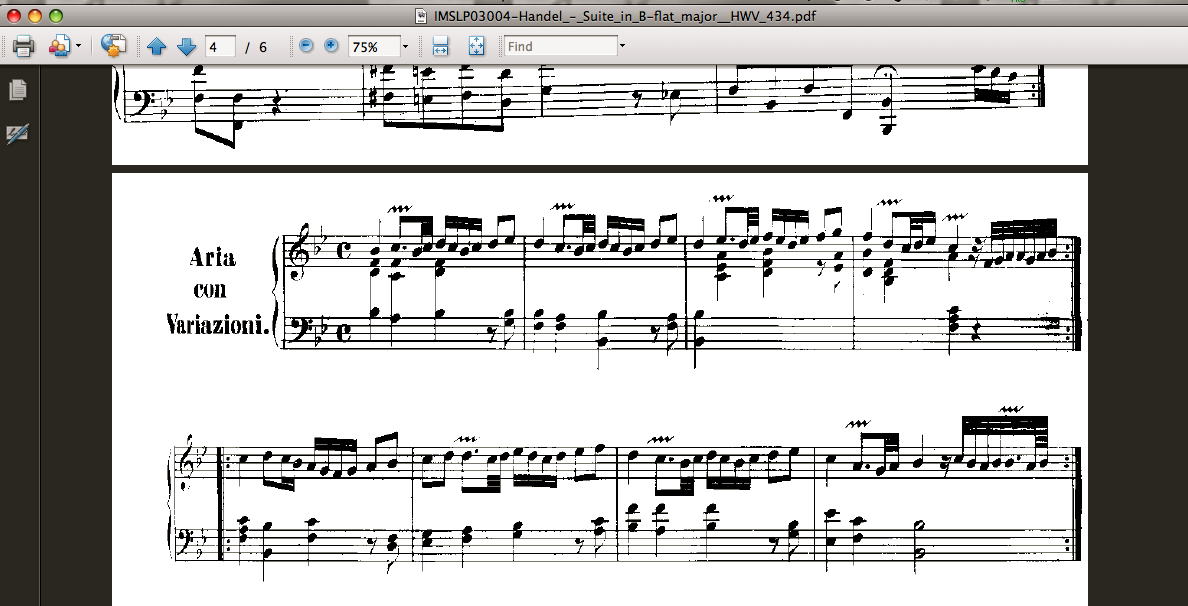
Task: Click the green zoom window button
Action: click(x=55, y=16)
